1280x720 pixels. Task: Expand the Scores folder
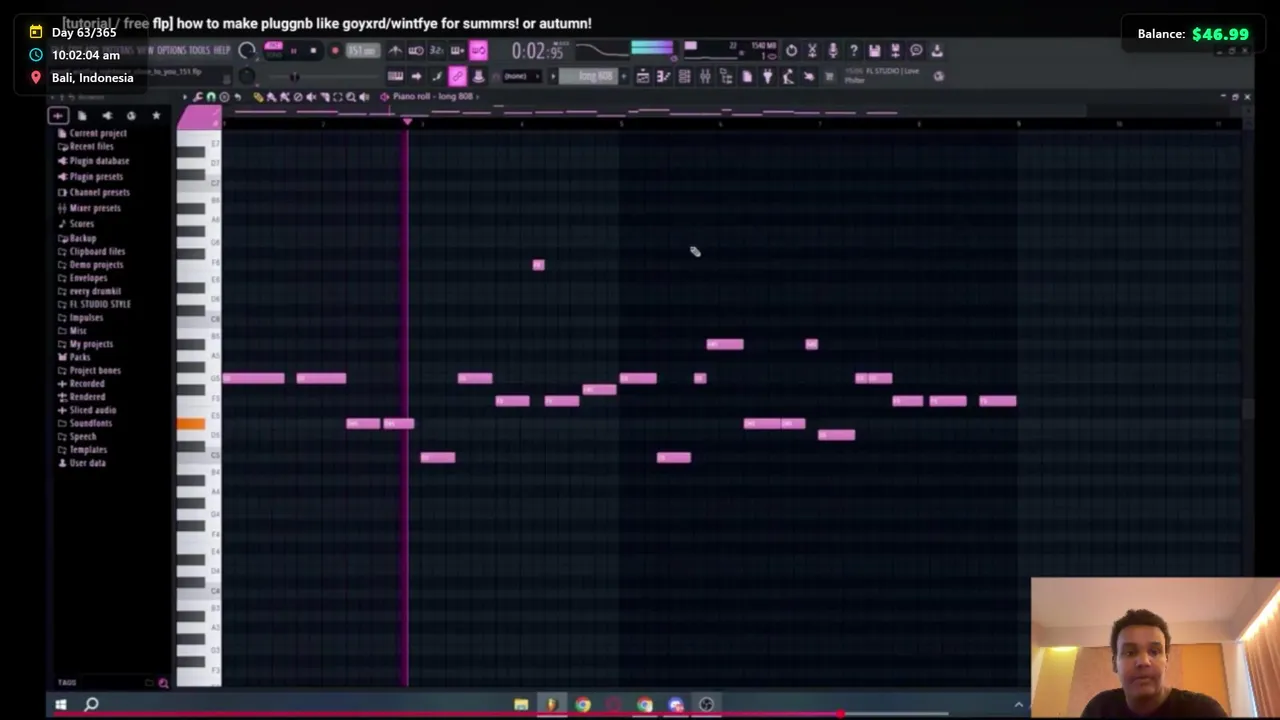click(x=76, y=223)
